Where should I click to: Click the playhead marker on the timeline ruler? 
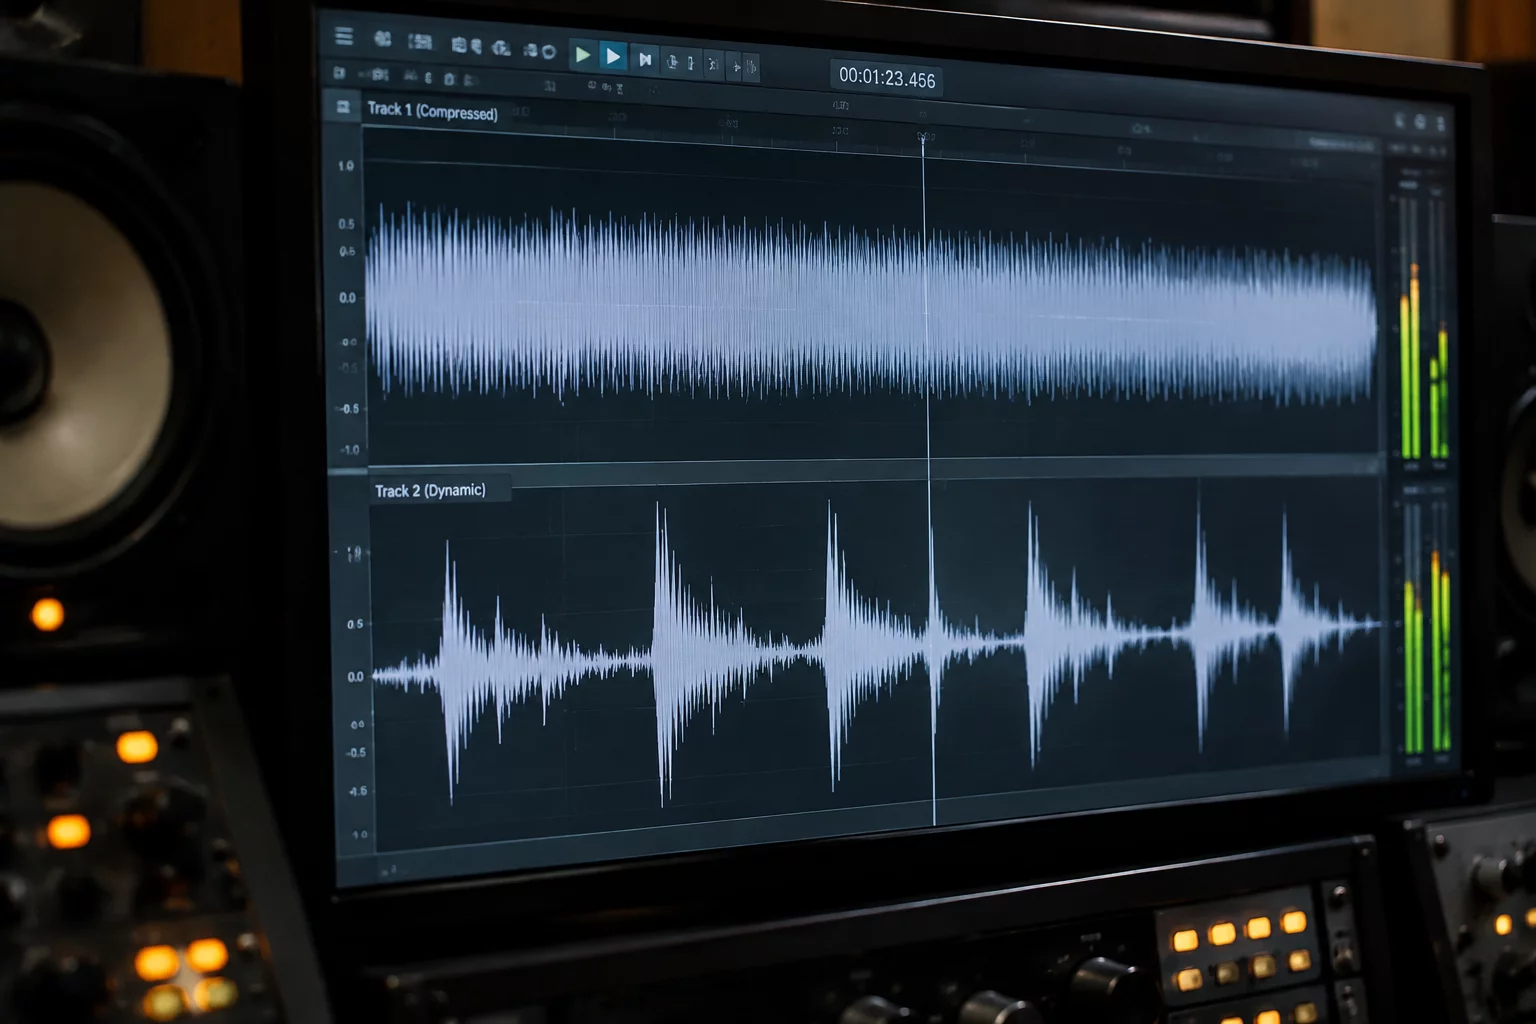click(x=924, y=138)
